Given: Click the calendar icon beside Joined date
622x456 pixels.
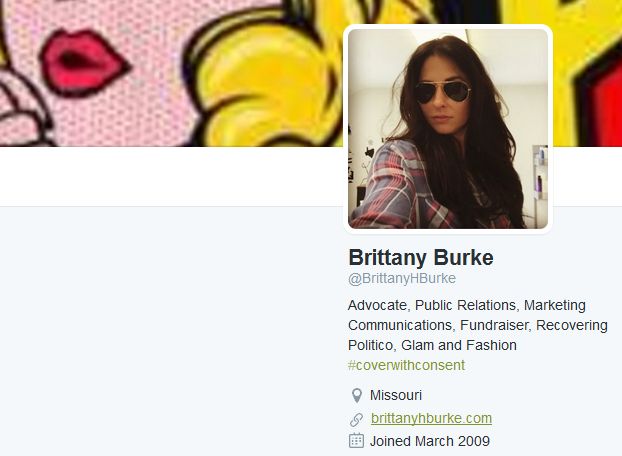Looking at the screenshot, I should pos(356,441).
